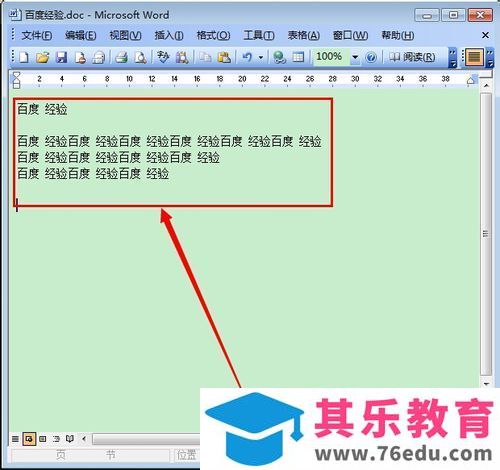Run the spelling and grammar check

click(163, 57)
